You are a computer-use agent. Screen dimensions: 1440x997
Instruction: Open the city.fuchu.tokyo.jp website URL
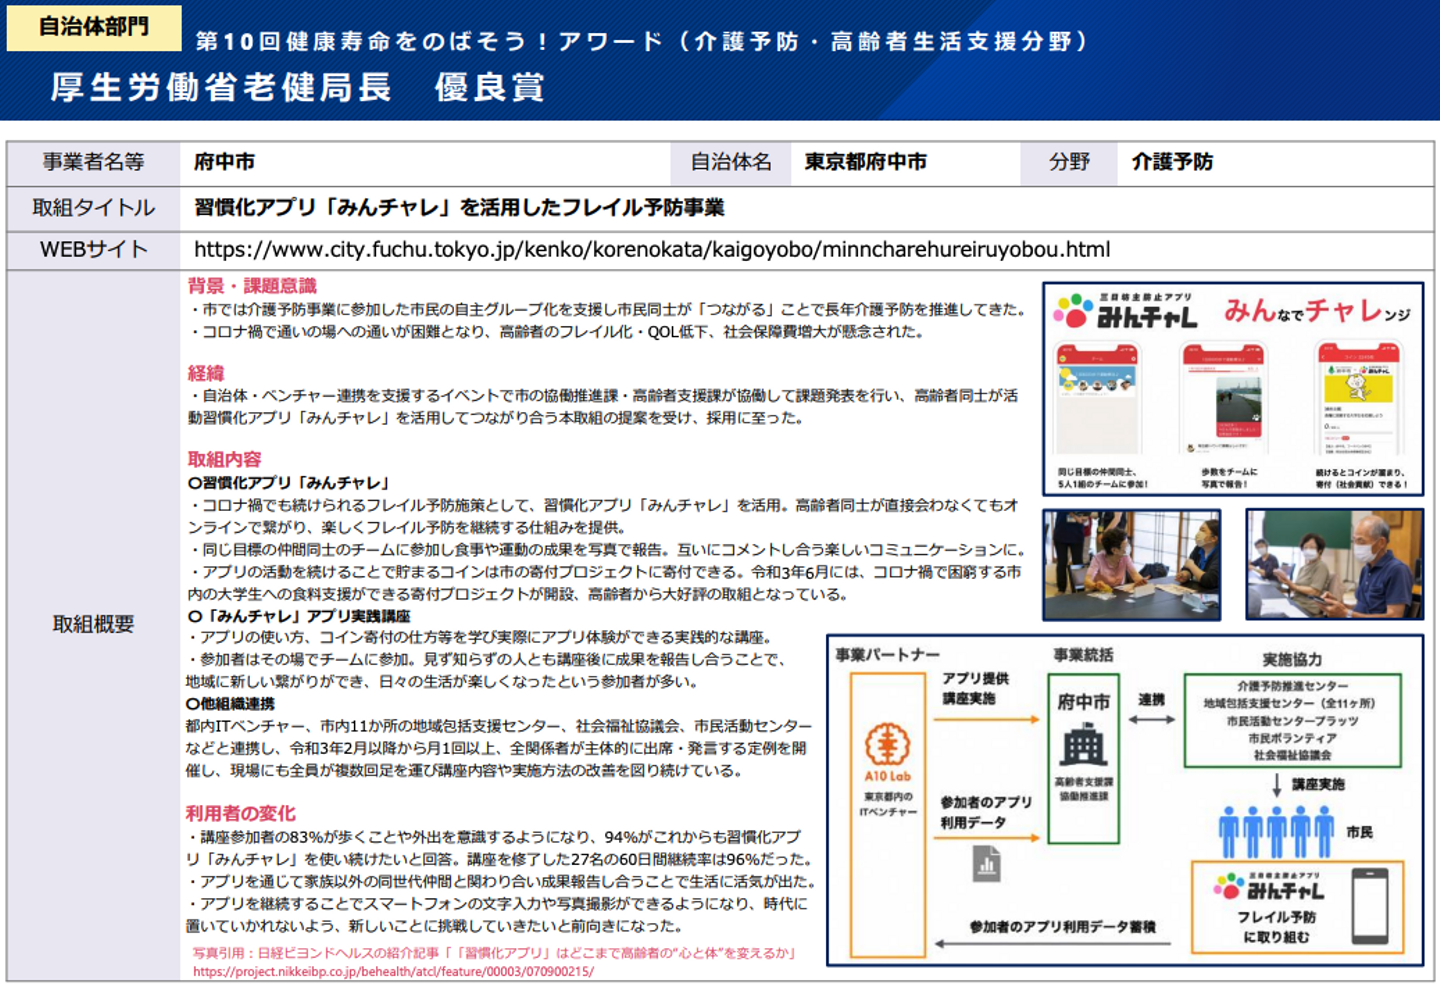pyautogui.click(x=652, y=250)
